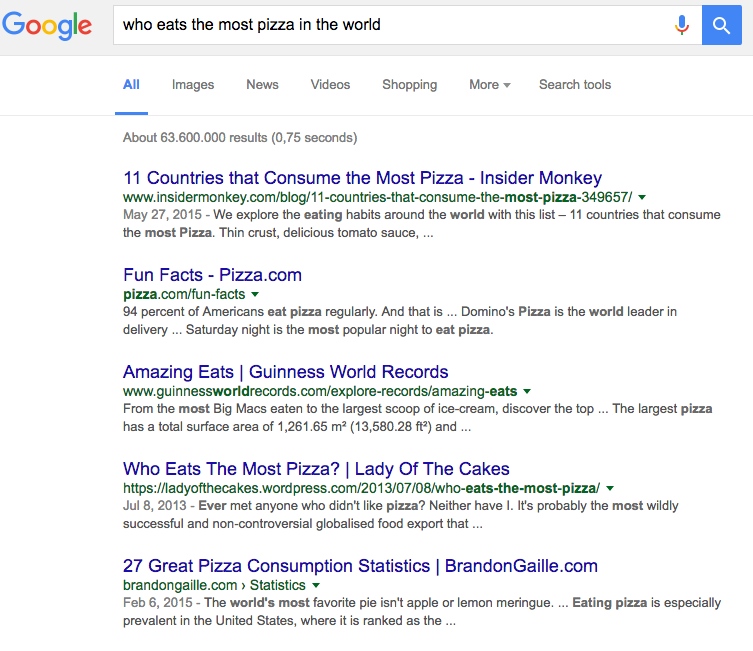Screen dimensions: 753x651
Task: Click the About 63.600.000 results text
Action: 240,138
